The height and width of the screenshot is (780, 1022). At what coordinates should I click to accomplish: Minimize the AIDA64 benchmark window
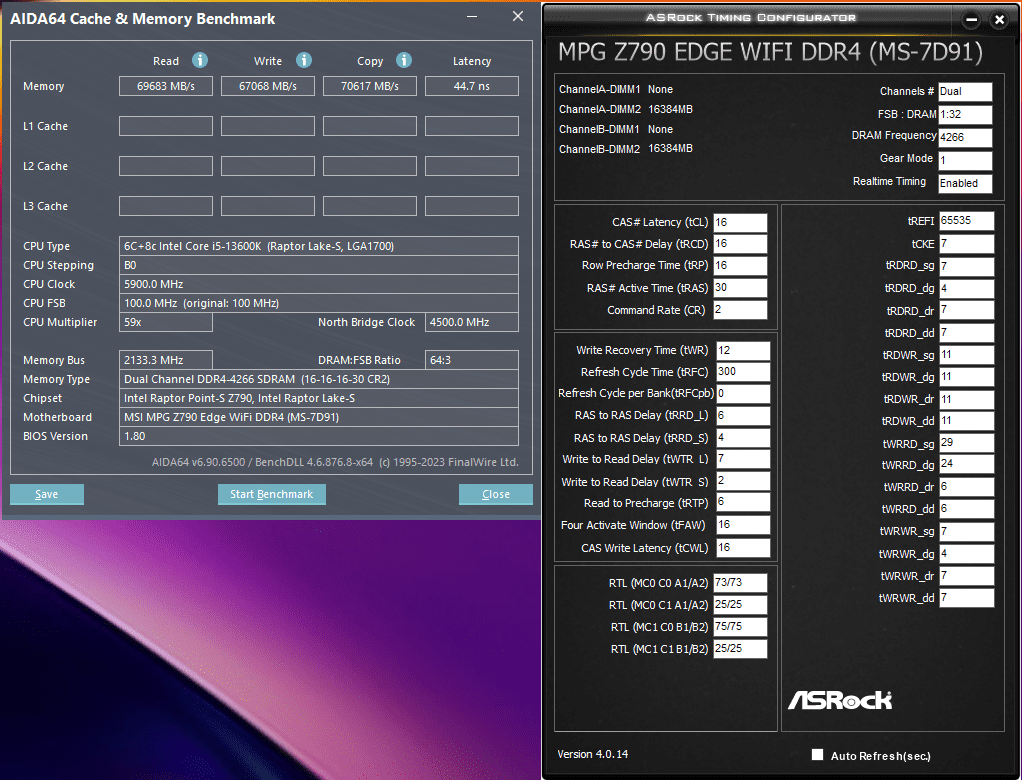click(x=472, y=16)
